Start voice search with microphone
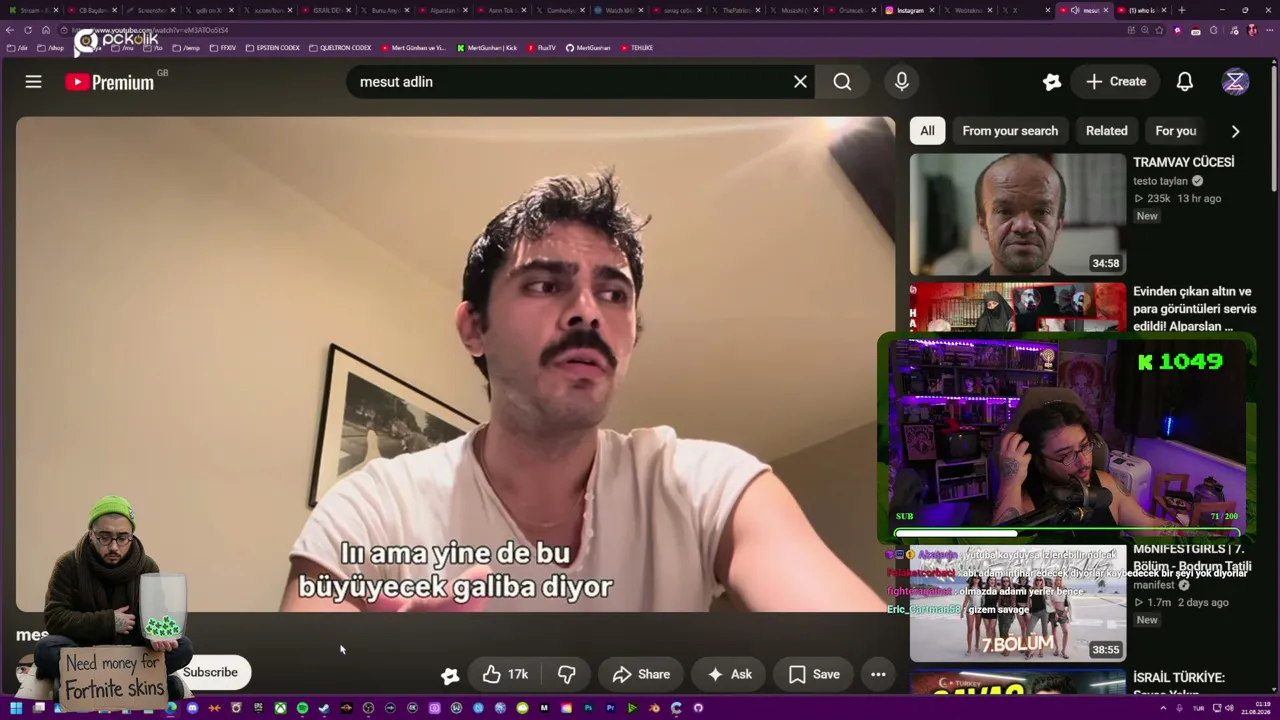Screen dimensions: 1280x720 click(x=902, y=82)
